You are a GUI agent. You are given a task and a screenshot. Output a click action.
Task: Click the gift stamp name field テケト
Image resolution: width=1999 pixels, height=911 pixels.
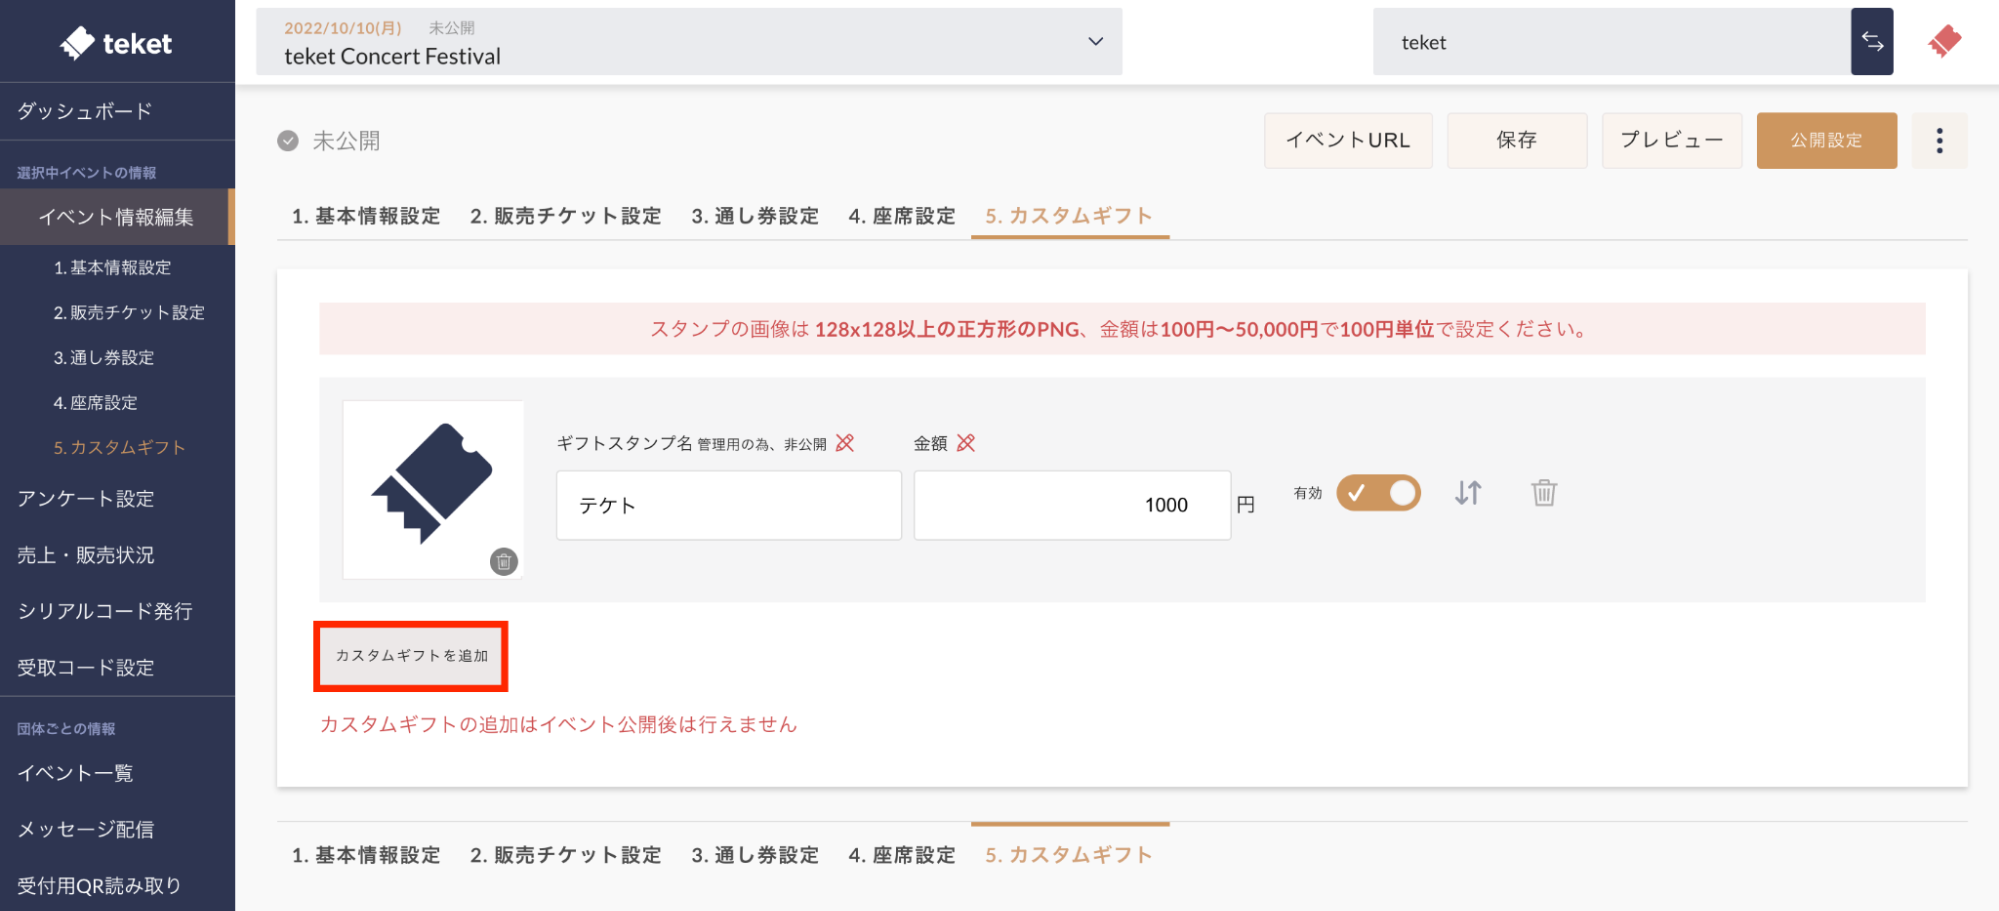point(728,506)
